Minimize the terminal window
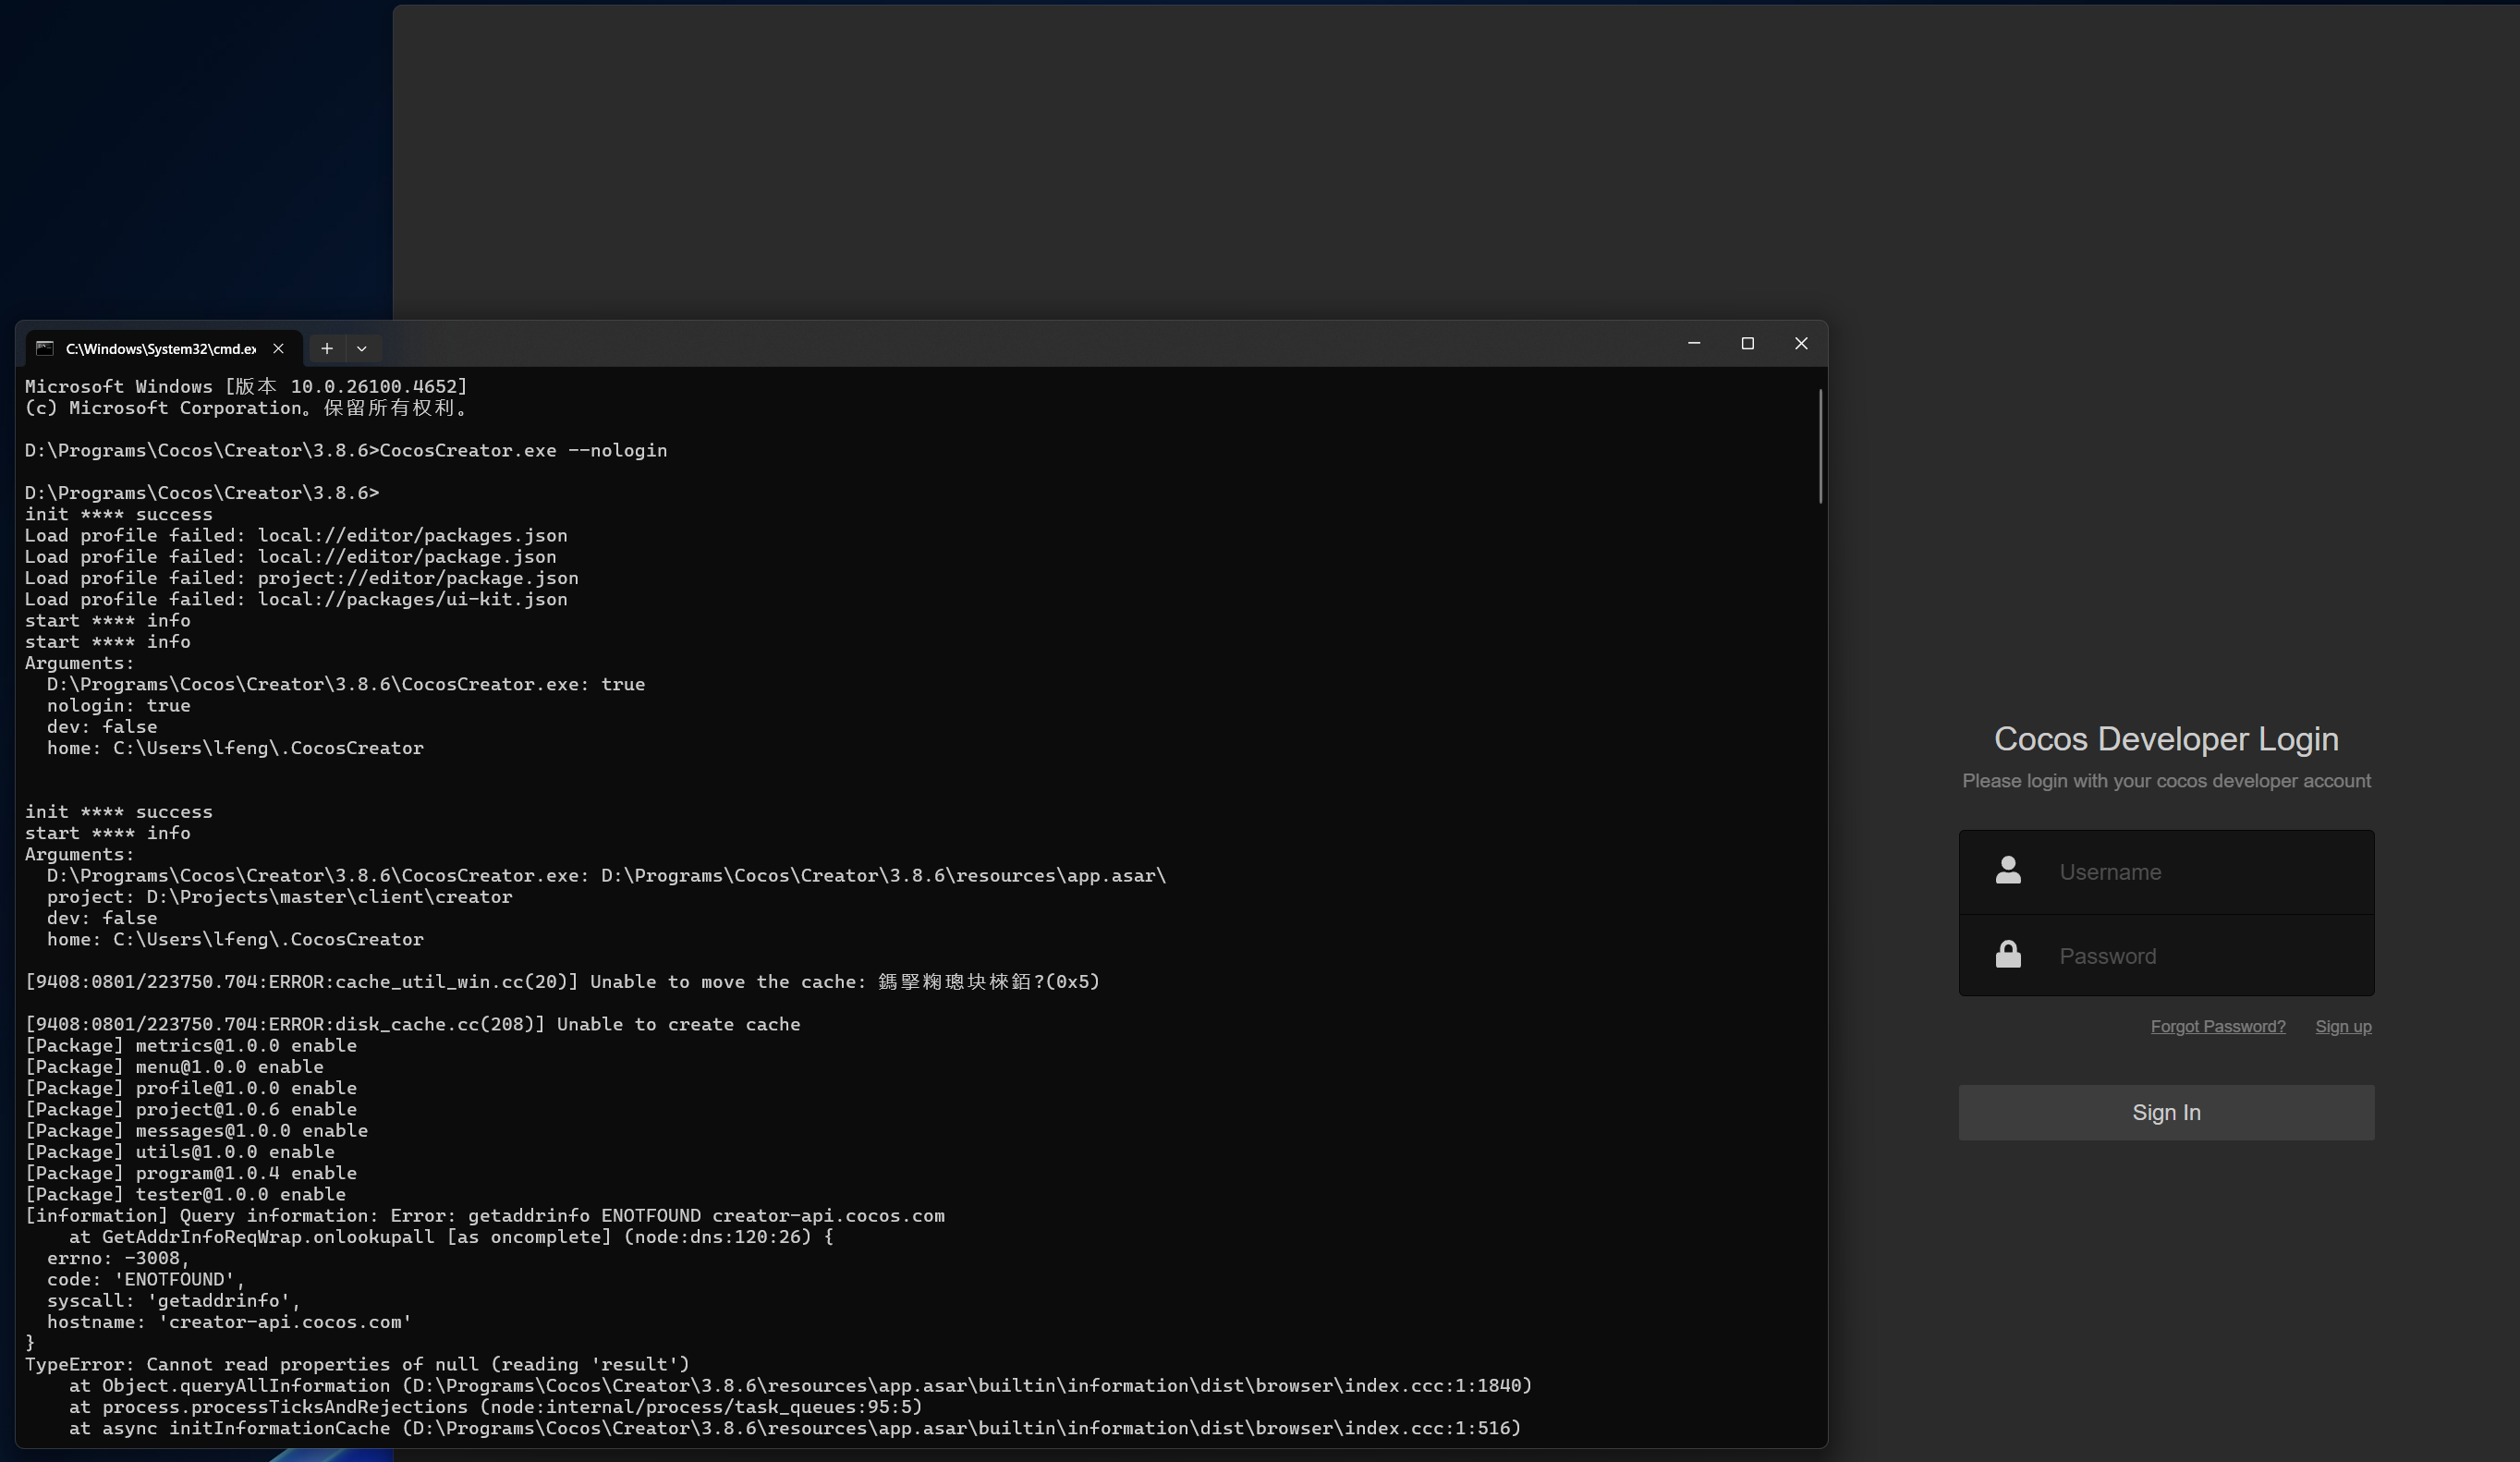2520x1462 pixels. (x=1694, y=343)
